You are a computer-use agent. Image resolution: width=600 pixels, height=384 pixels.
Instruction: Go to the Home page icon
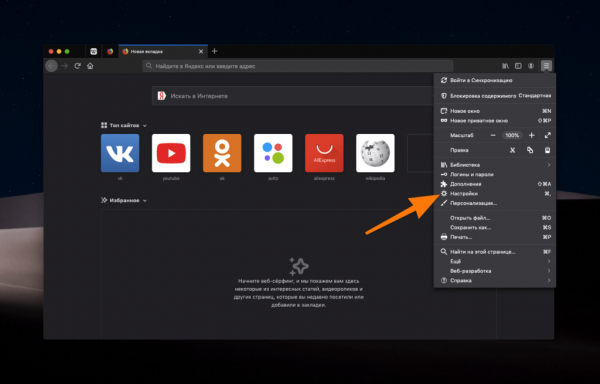pos(90,66)
